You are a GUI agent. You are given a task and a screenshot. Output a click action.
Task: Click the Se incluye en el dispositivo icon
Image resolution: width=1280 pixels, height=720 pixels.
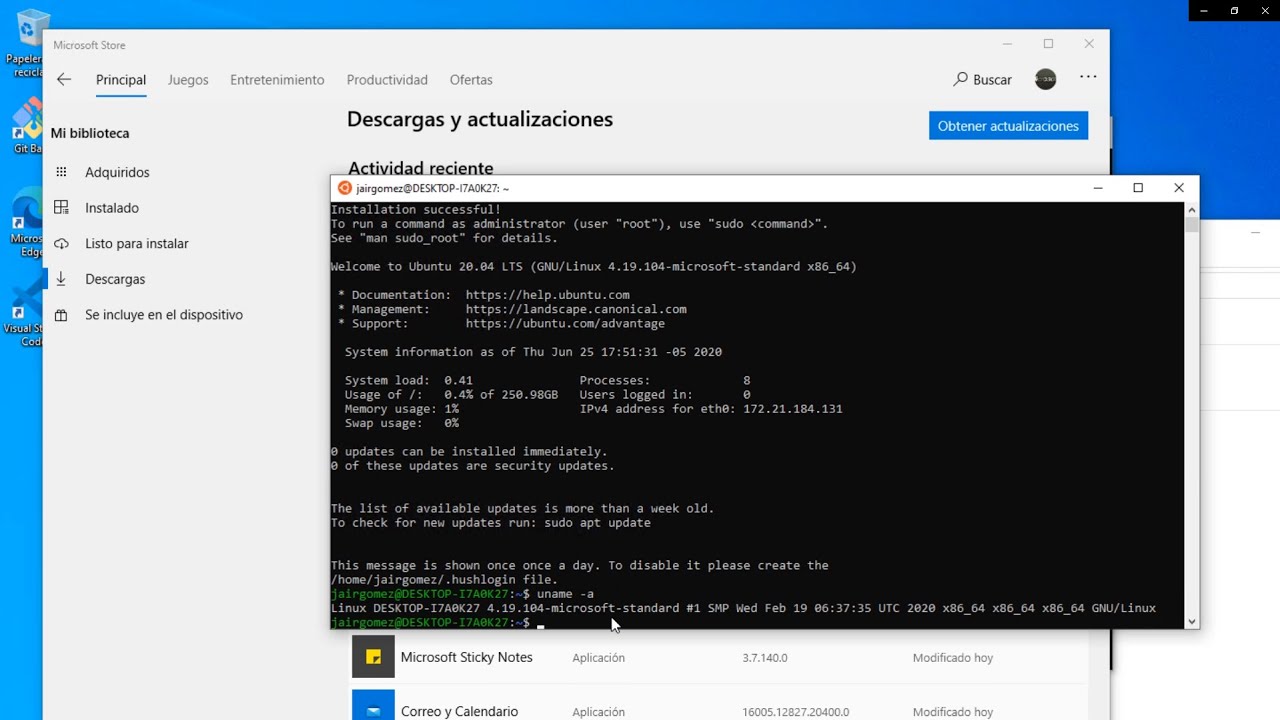pos(61,315)
